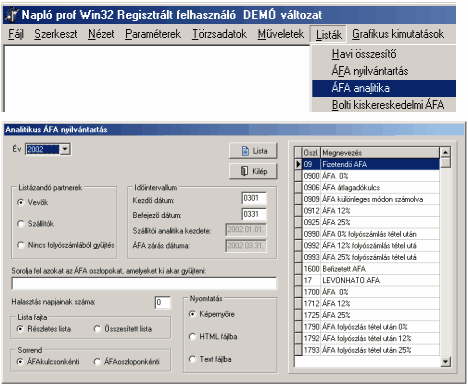Choose Bolti kiskereskedelmi ÁFA entry
Viewport: 468px width, 386px height.
(x=383, y=105)
